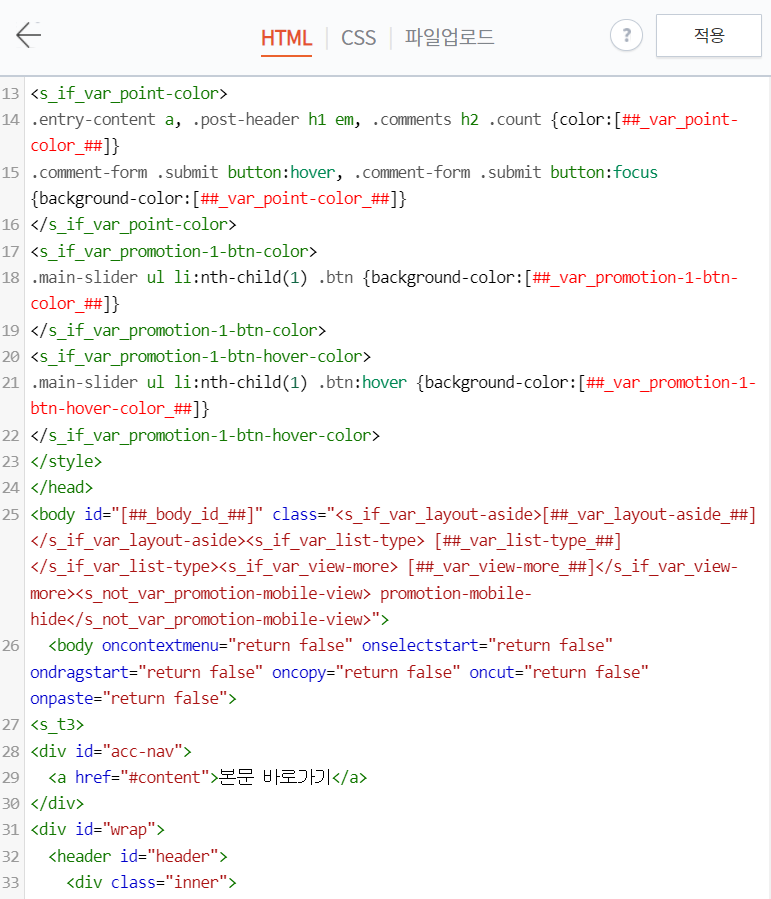Click line number 33 in the gutter
This screenshot has width=771, height=899.
pyautogui.click(x=10, y=882)
